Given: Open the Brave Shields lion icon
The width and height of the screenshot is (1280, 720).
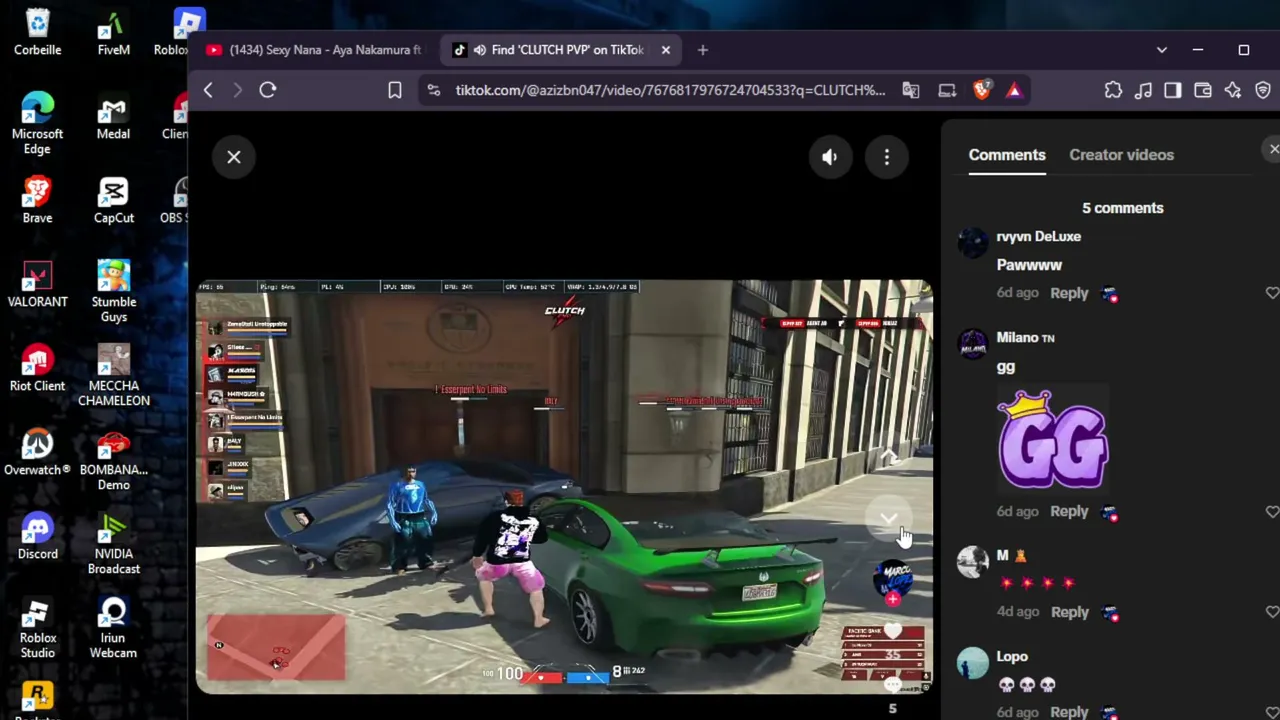Looking at the screenshot, I should tap(982, 90).
